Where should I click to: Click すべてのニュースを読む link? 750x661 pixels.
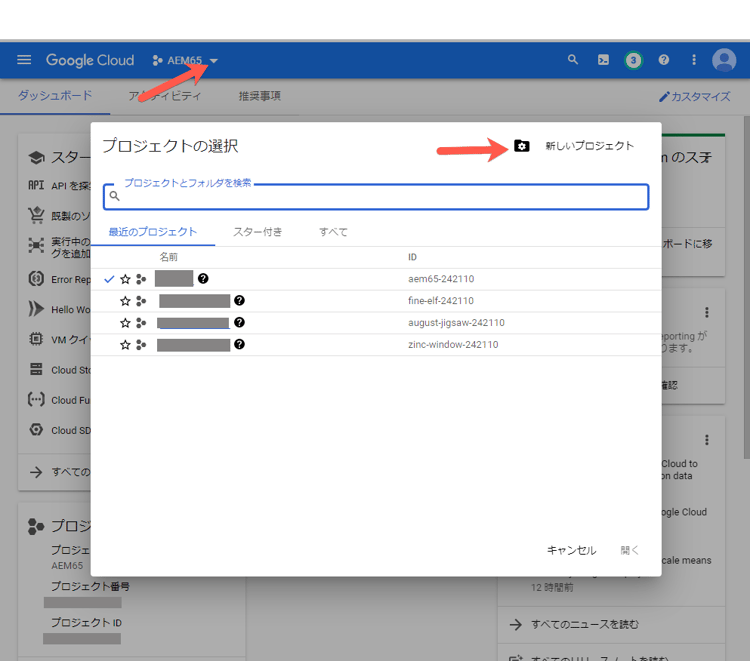click(585, 625)
